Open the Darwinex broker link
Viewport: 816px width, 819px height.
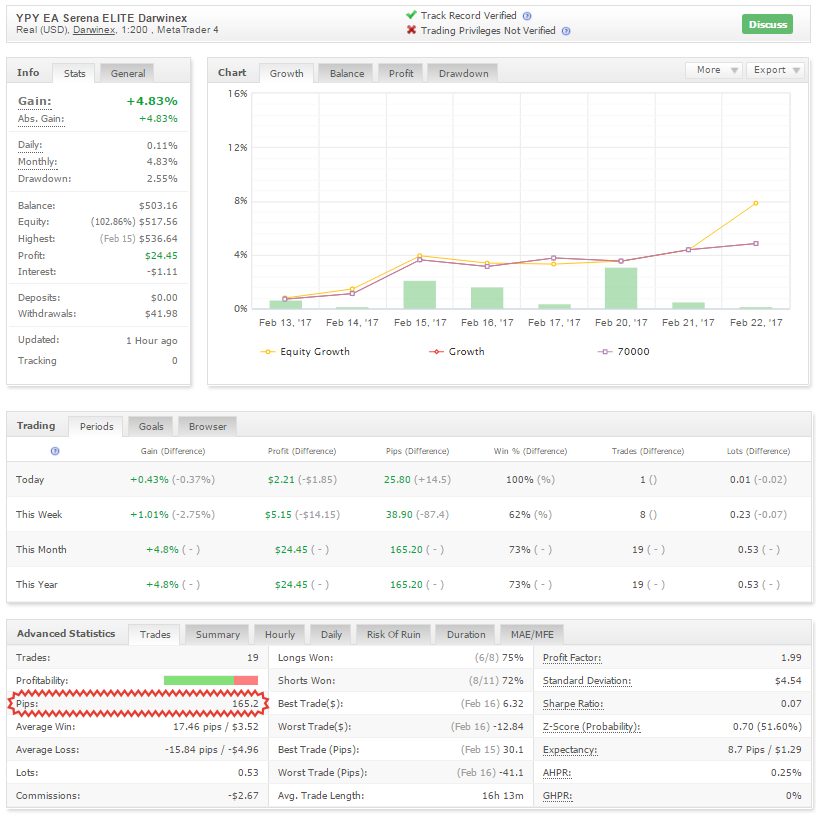[94, 30]
